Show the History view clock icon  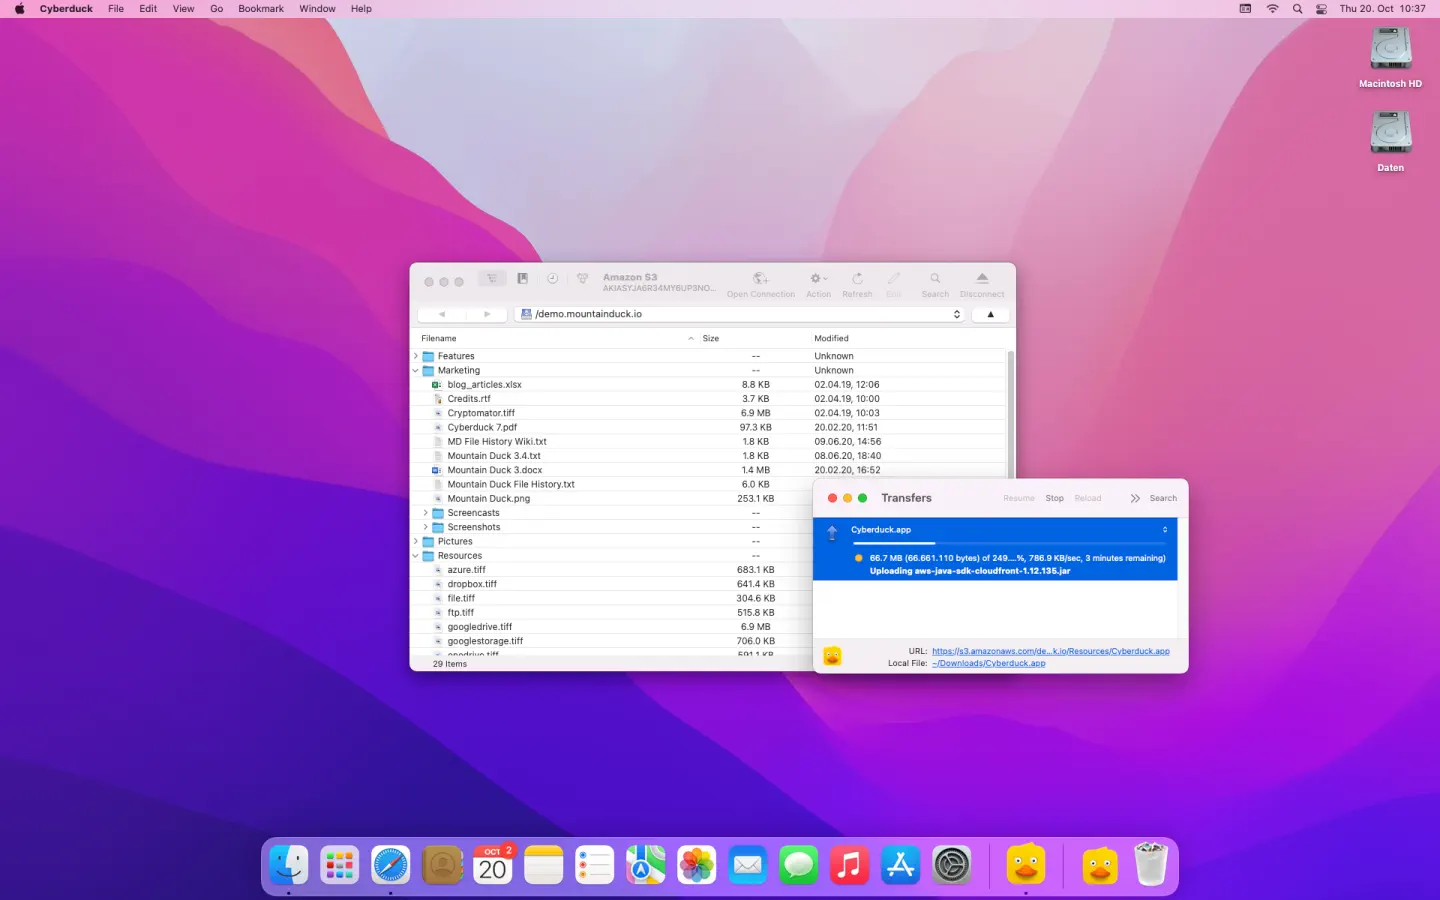pos(552,279)
